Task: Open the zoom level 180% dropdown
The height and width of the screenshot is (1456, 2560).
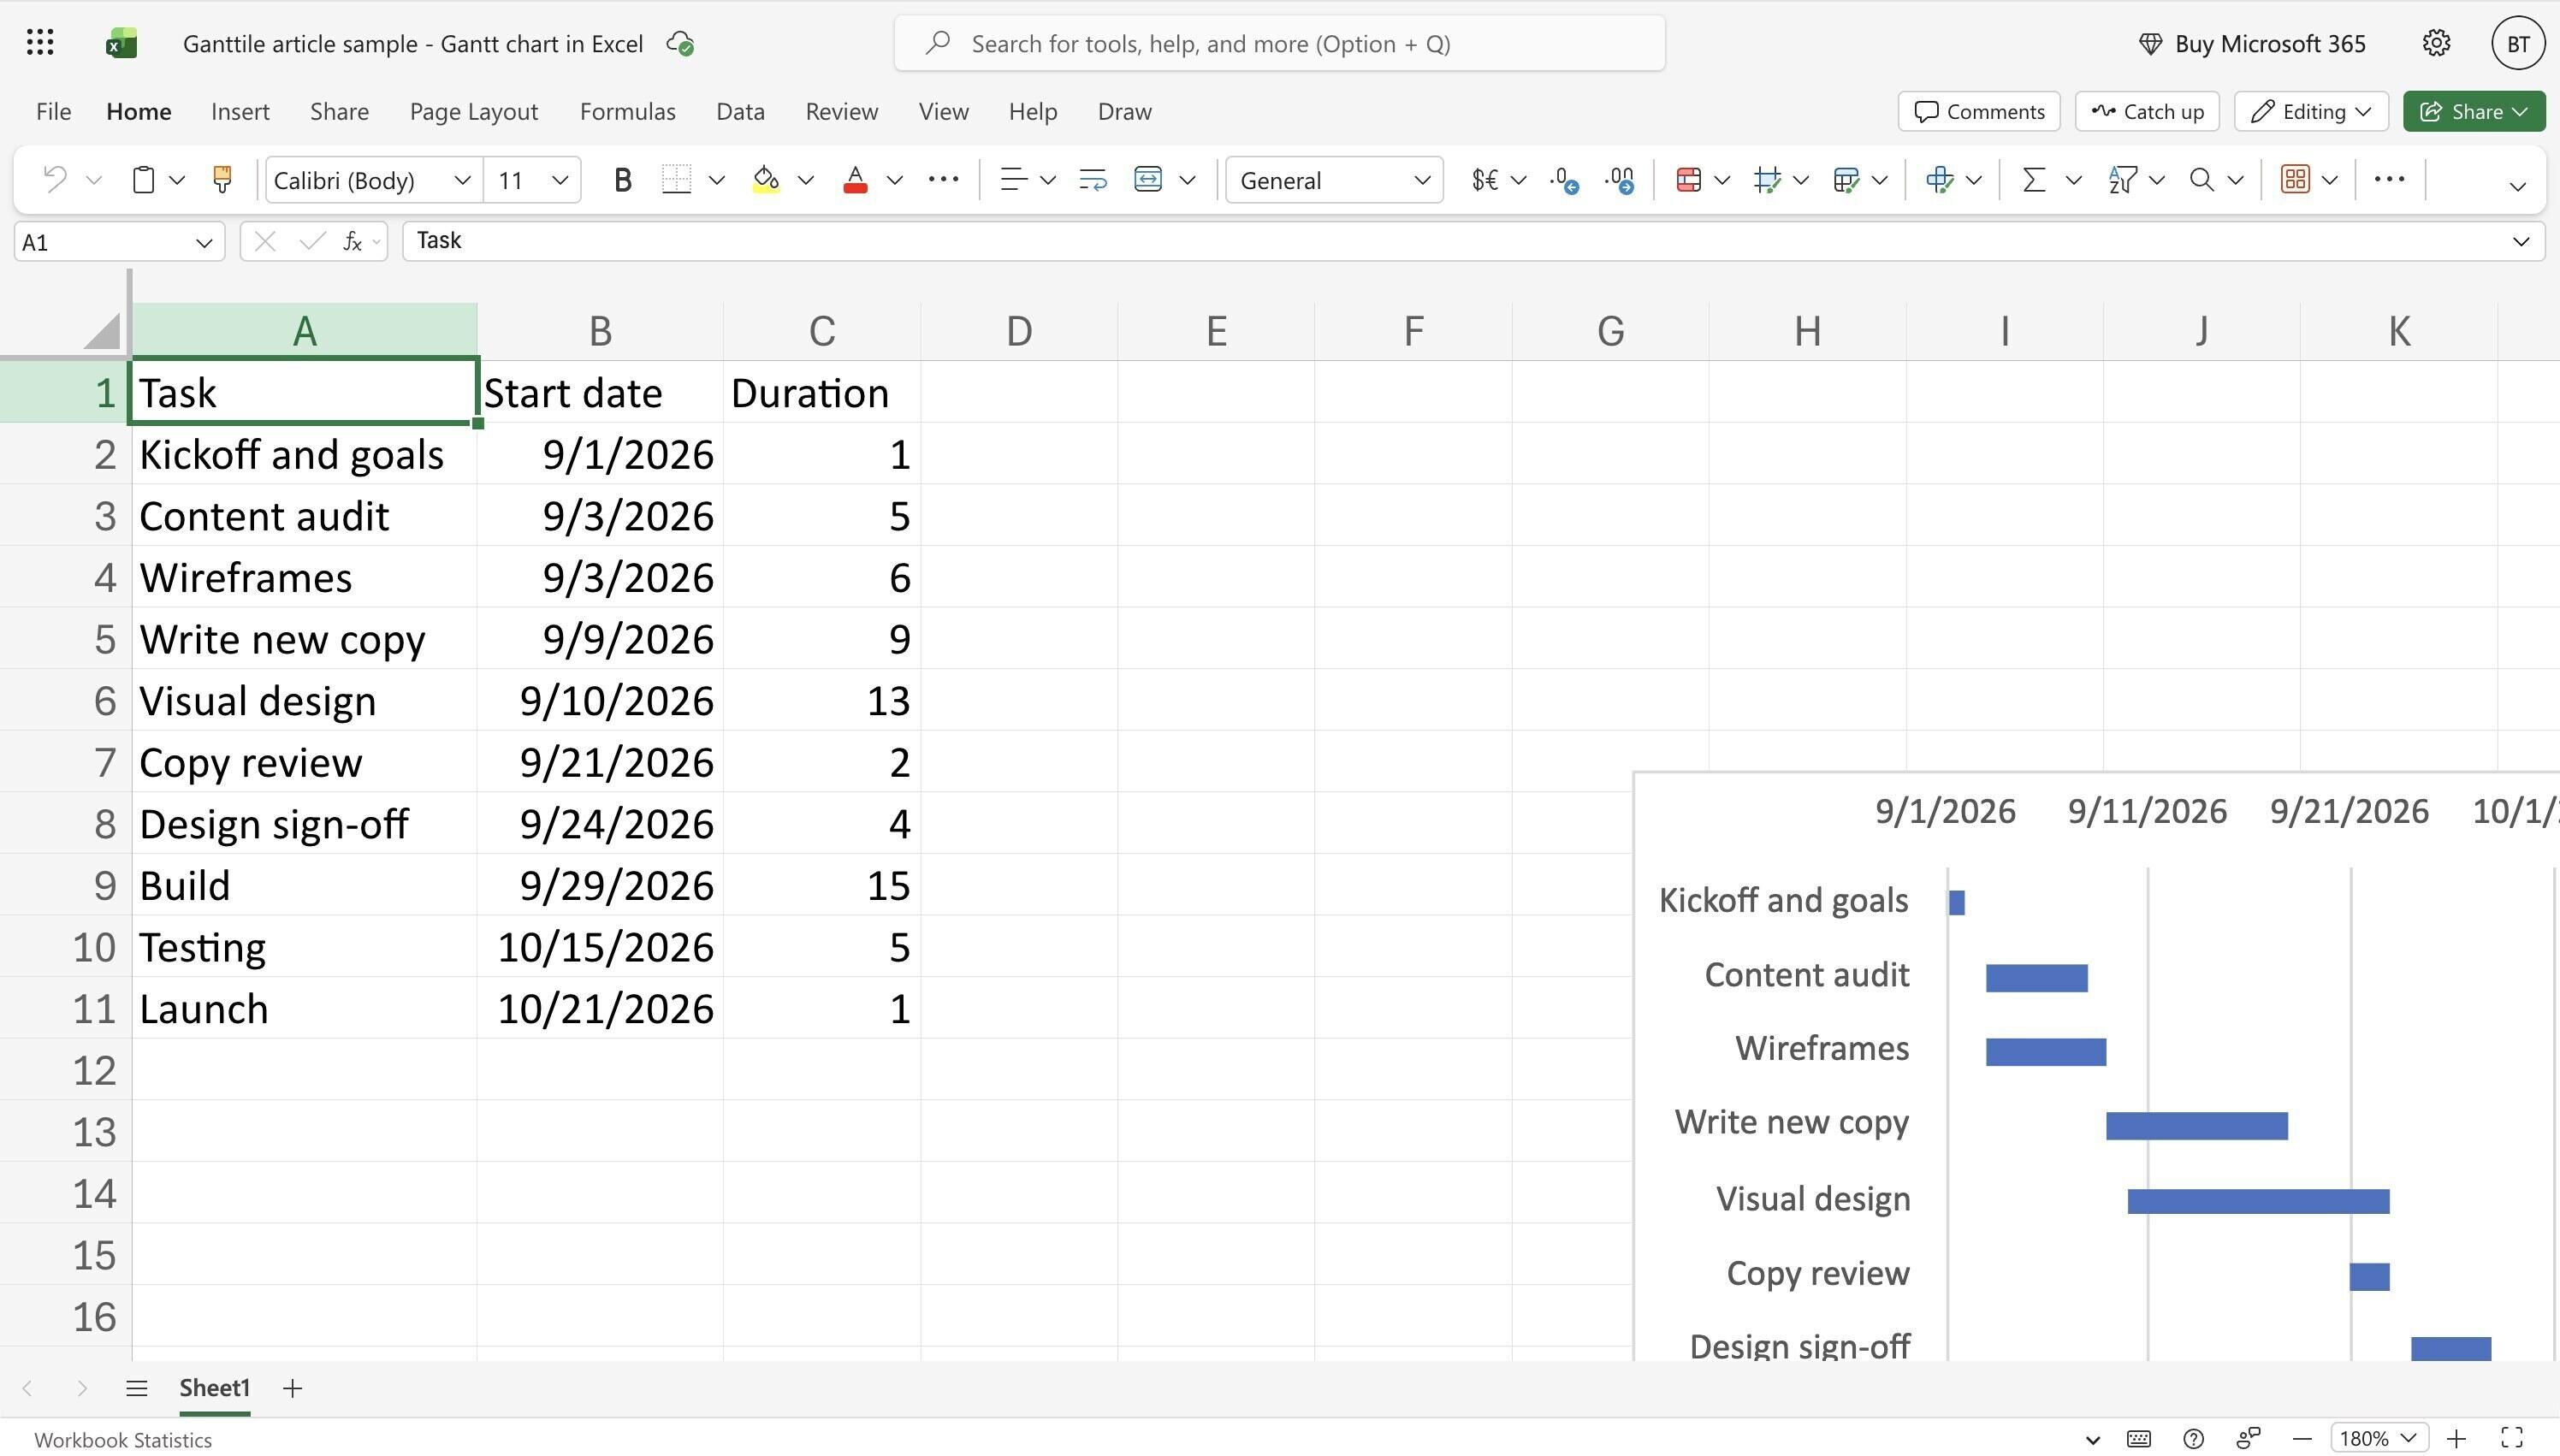Action: [2378, 1438]
